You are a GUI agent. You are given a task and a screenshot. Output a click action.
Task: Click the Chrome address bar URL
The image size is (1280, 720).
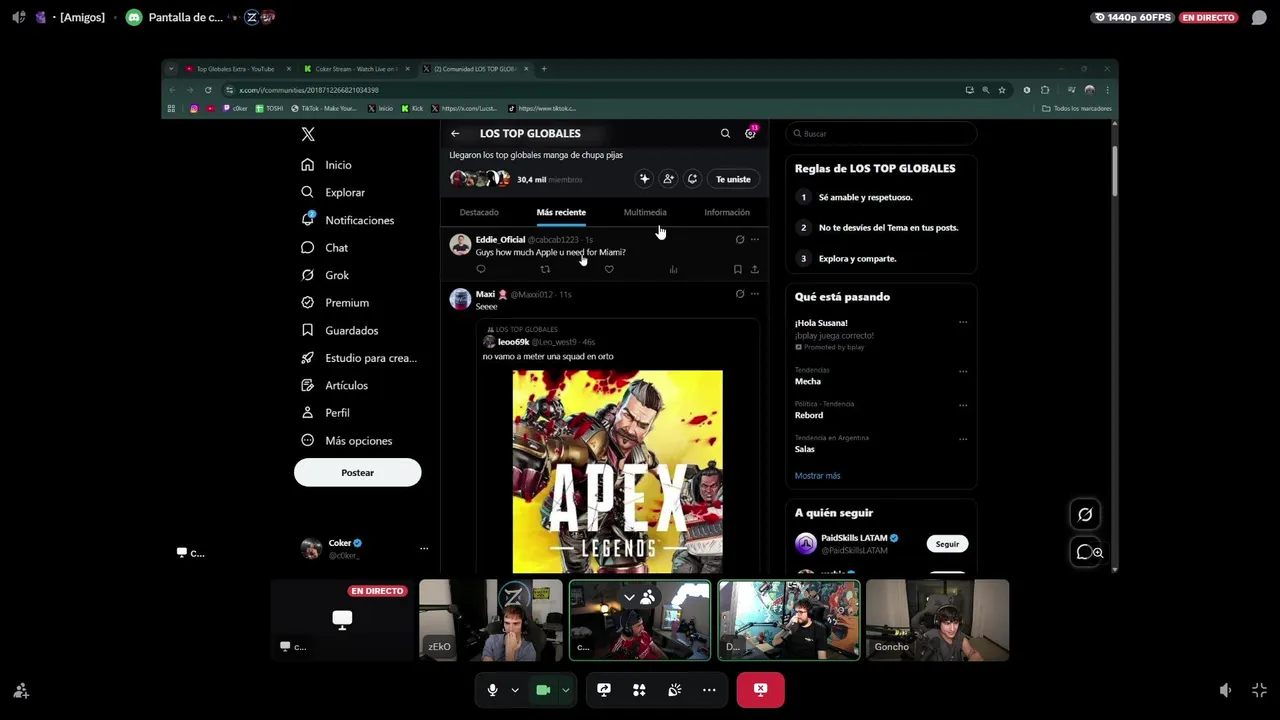coord(309,90)
